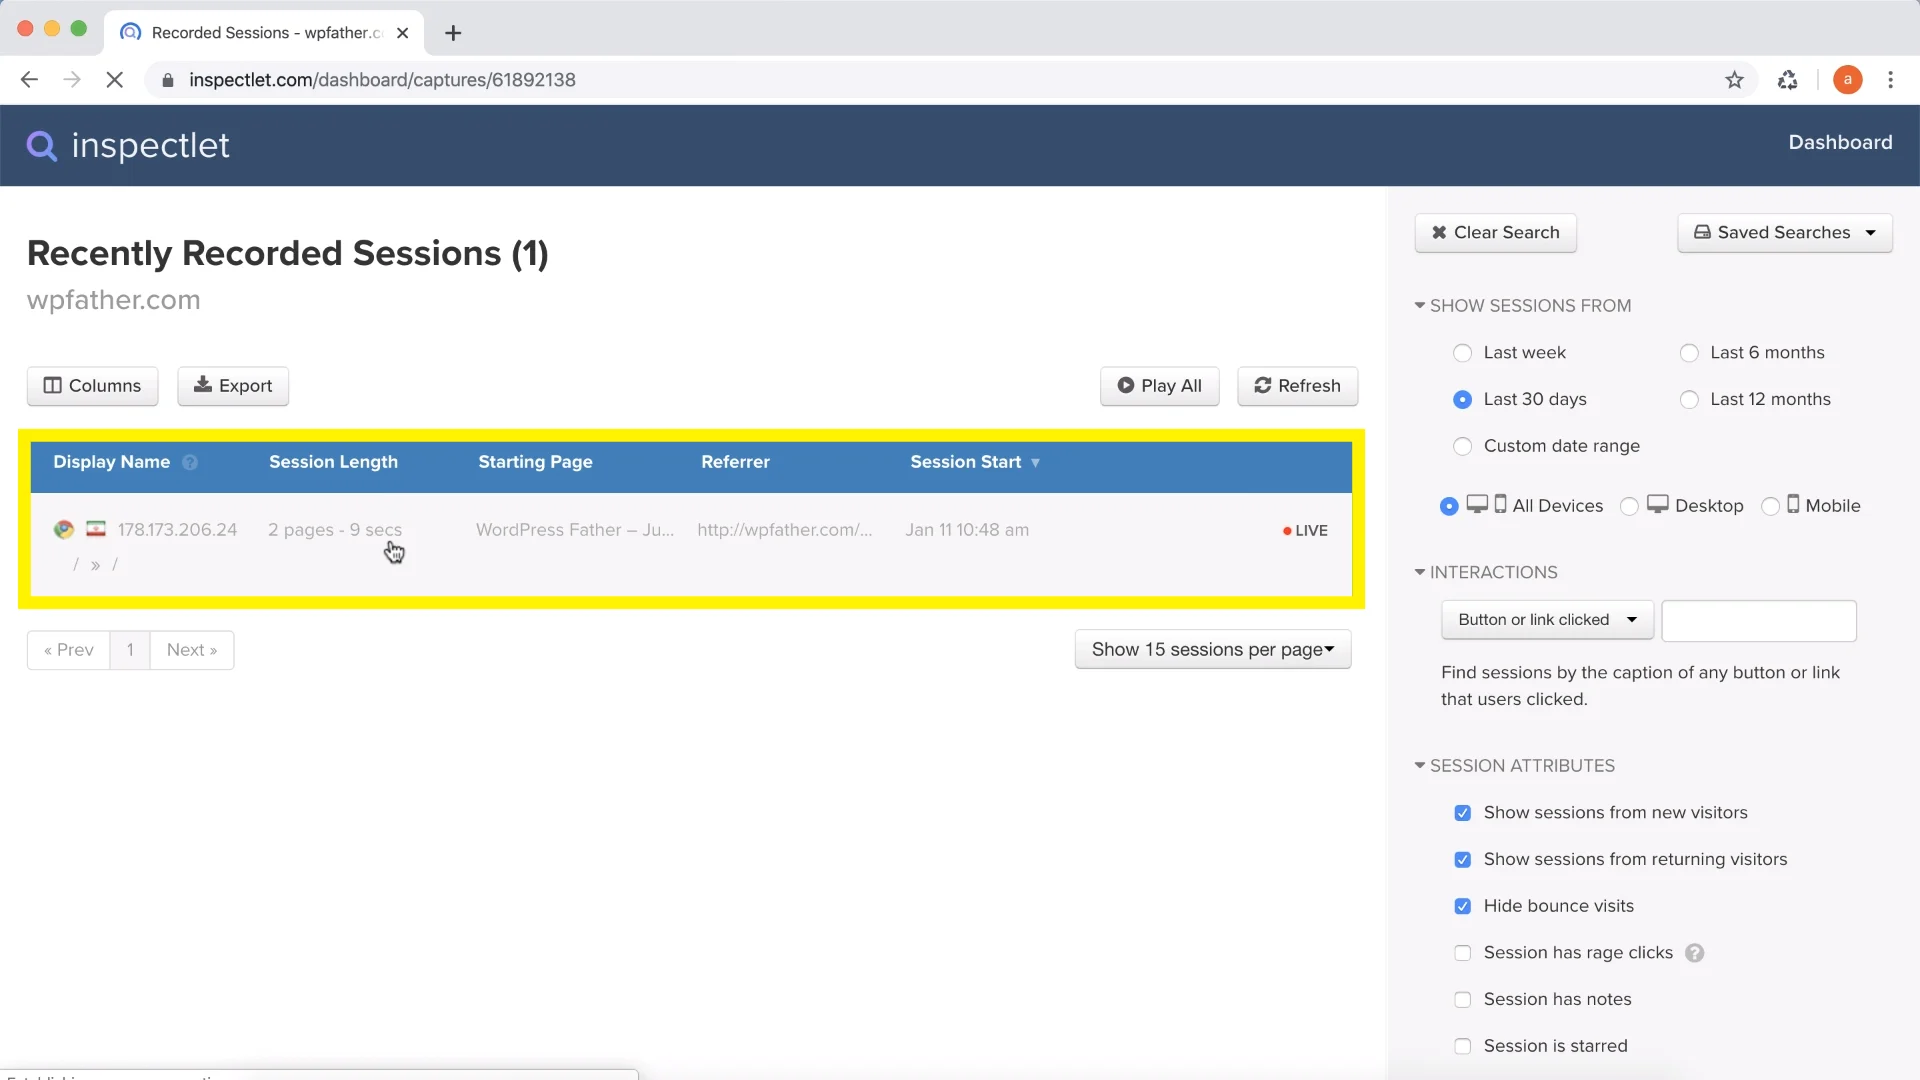Viewport: 1920px width, 1080px height.
Task: Filter sessions to Desktop only
Action: [1629, 507]
